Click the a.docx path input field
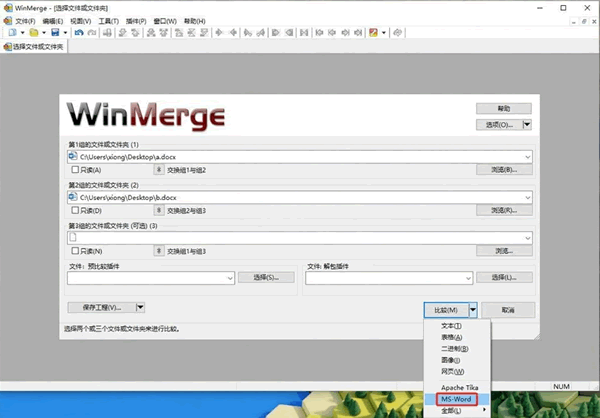 point(300,157)
